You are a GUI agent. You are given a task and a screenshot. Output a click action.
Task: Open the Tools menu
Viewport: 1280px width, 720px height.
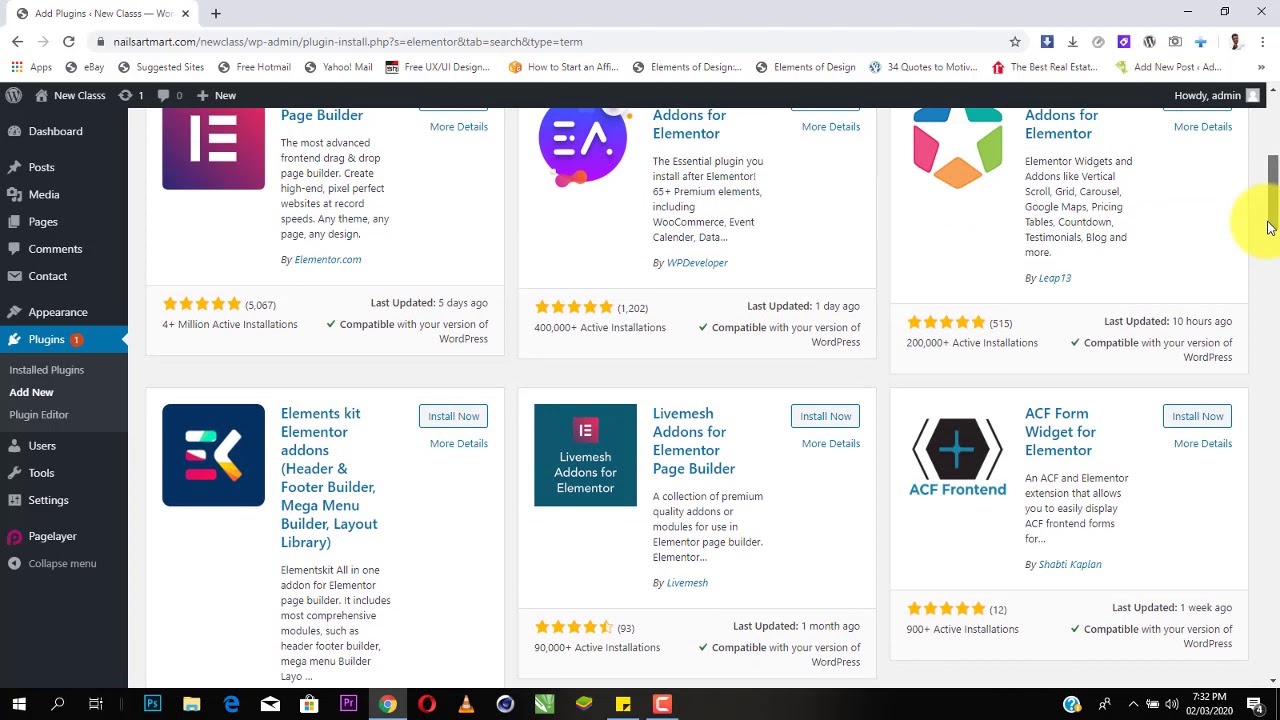pos(41,472)
